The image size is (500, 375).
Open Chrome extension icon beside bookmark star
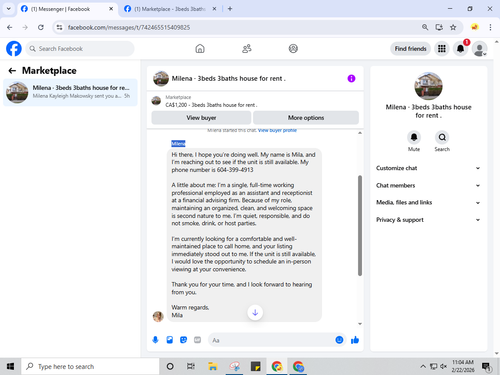475,27
